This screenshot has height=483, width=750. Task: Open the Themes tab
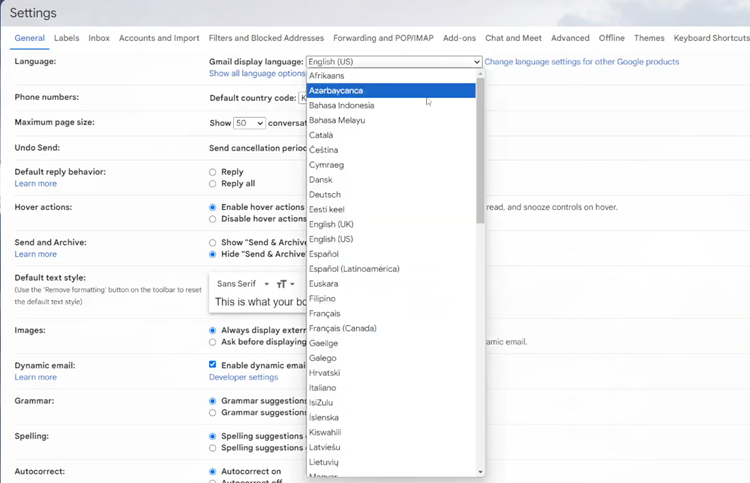coord(649,38)
